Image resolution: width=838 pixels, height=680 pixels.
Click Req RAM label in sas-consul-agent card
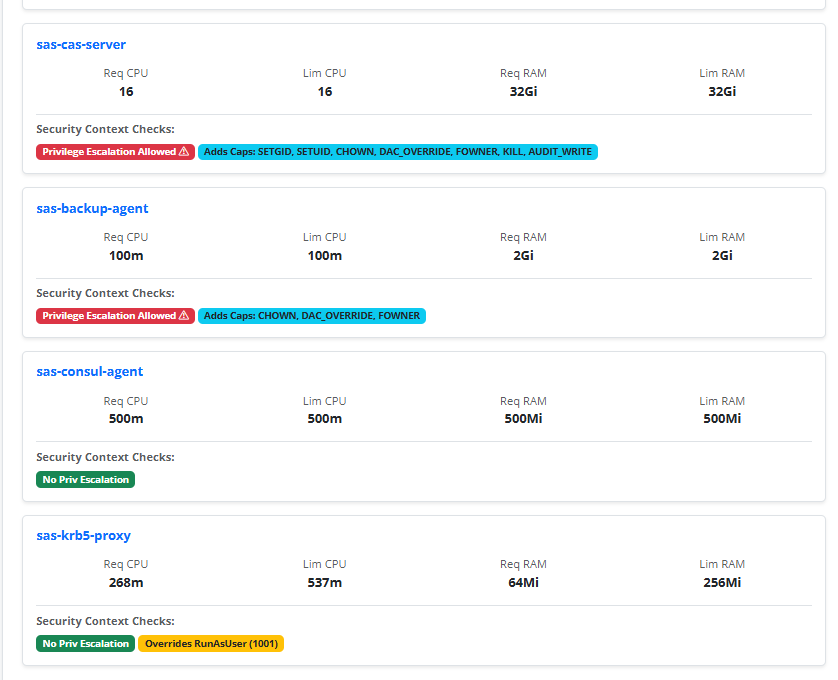523,401
